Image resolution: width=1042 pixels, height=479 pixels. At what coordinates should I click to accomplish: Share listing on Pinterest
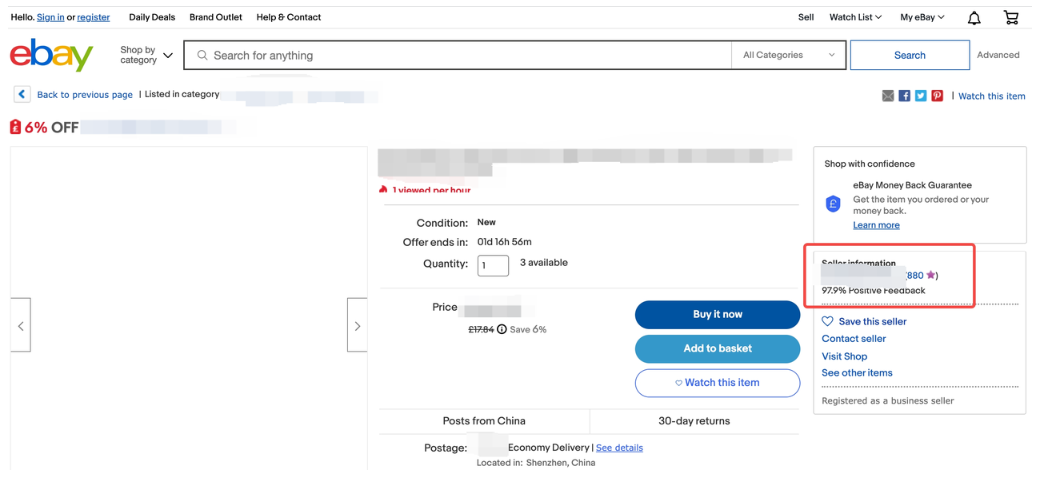point(937,96)
